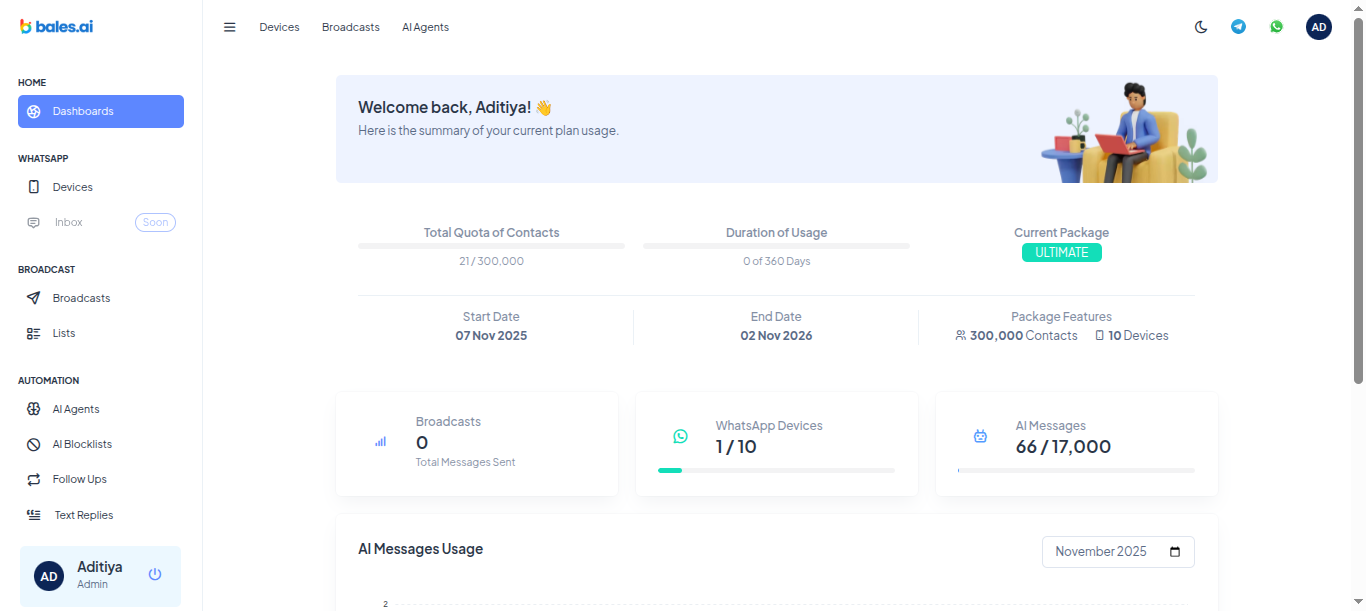
Task: Click the '1 / 10' devices value
Action: [x=736, y=447]
